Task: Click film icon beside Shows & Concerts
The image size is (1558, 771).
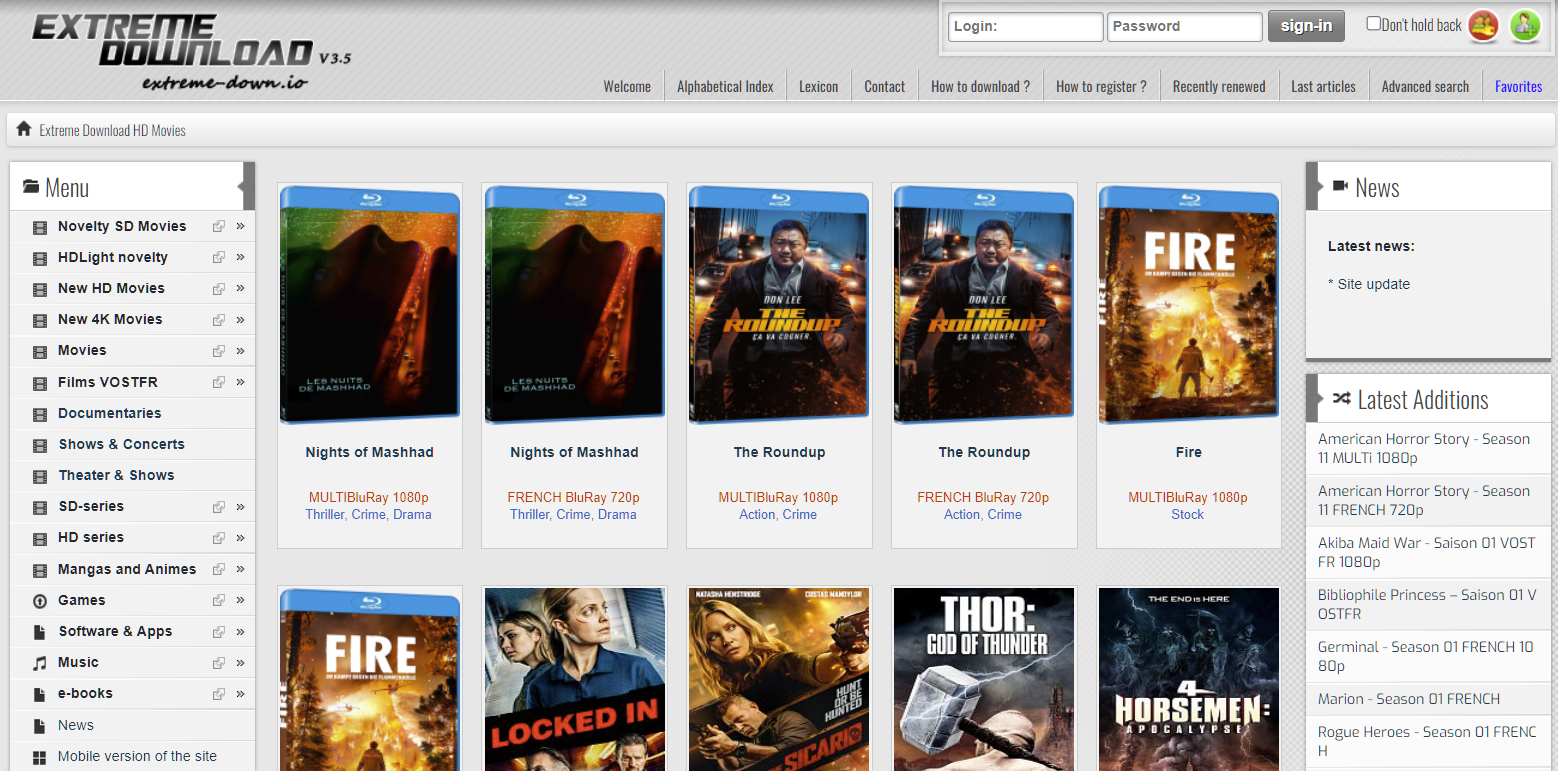Action: tap(40, 445)
